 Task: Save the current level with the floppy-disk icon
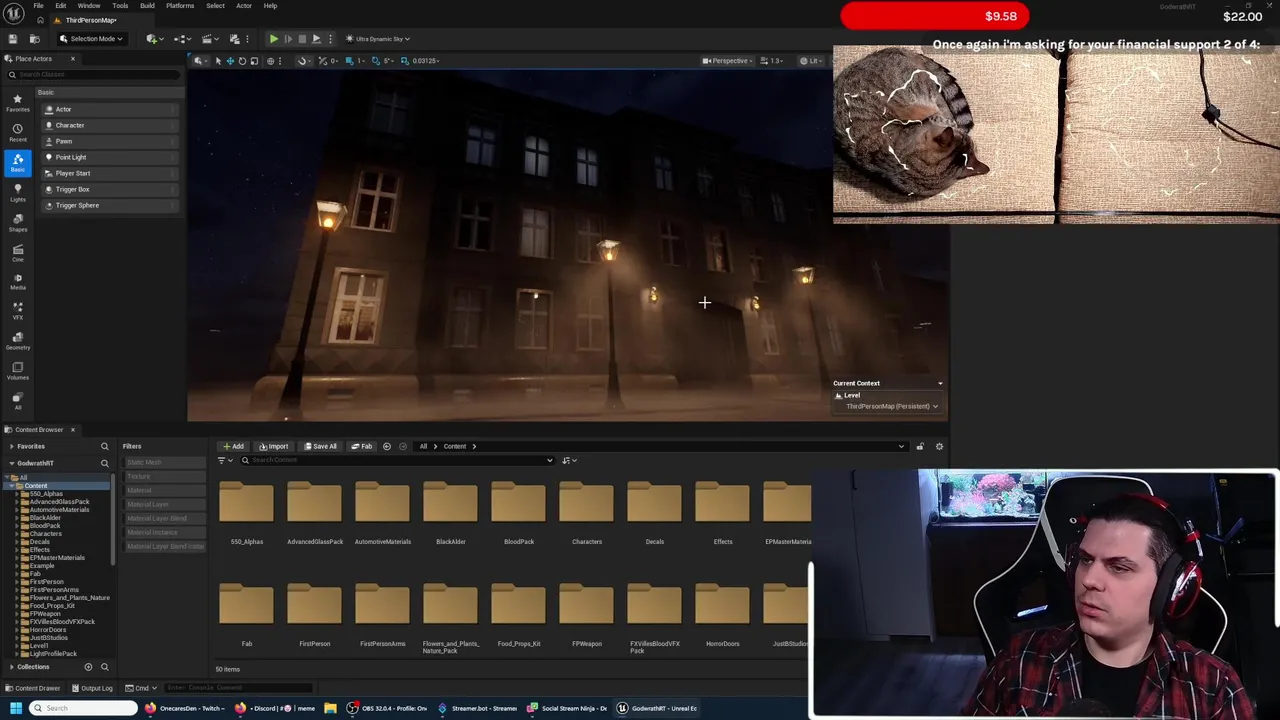13,39
